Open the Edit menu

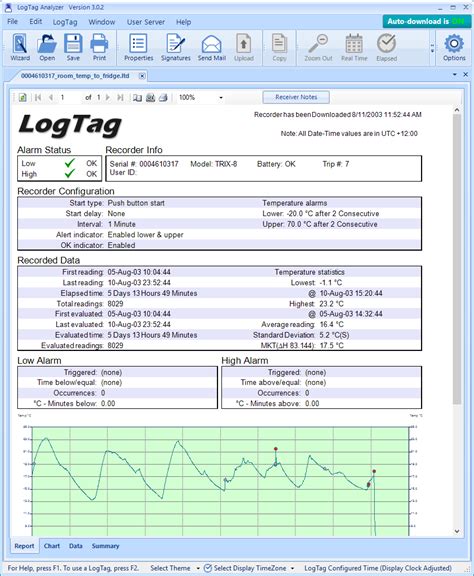pyautogui.click(x=36, y=22)
